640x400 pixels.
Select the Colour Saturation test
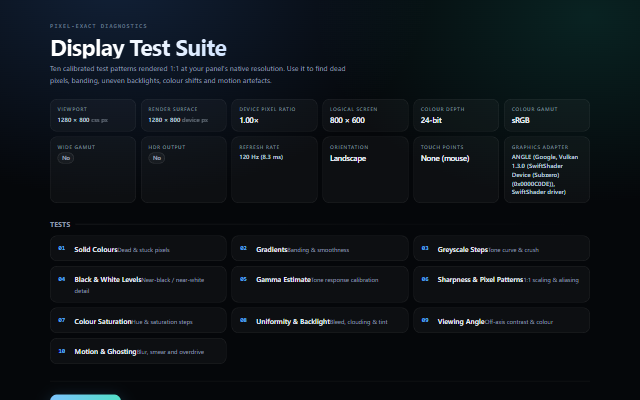[x=138, y=320]
